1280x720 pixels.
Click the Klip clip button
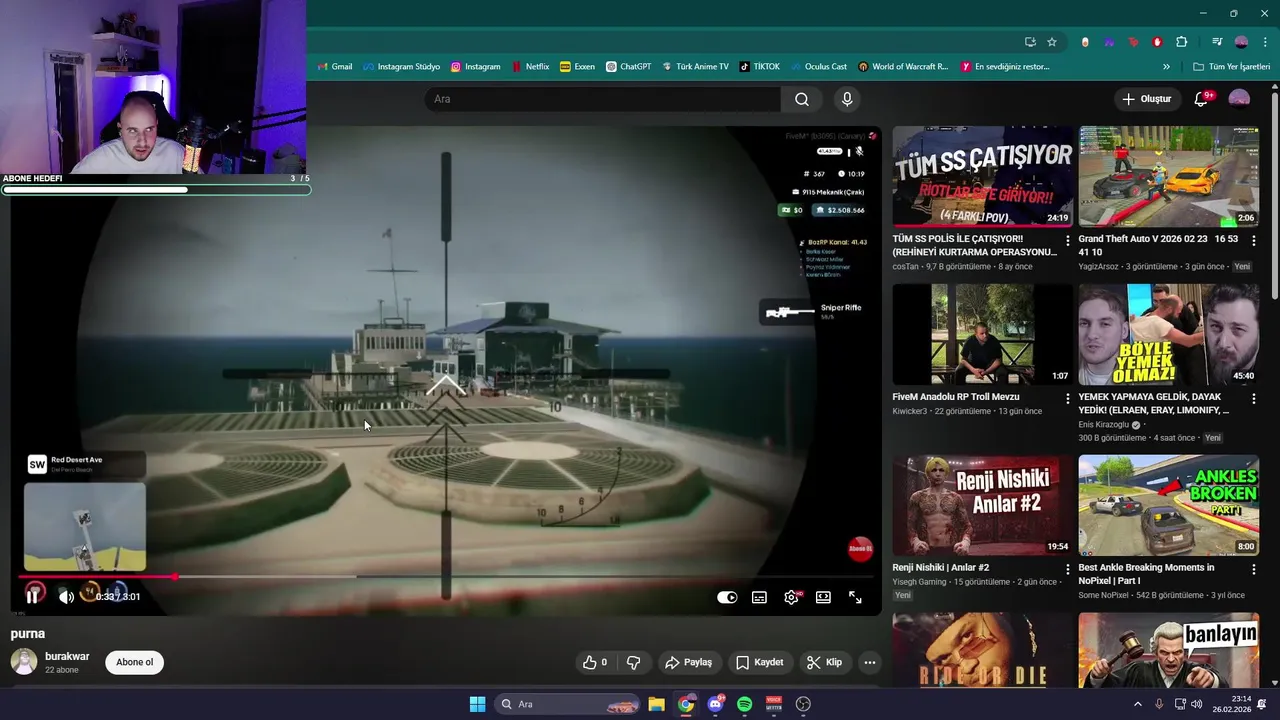tap(825, 662)
